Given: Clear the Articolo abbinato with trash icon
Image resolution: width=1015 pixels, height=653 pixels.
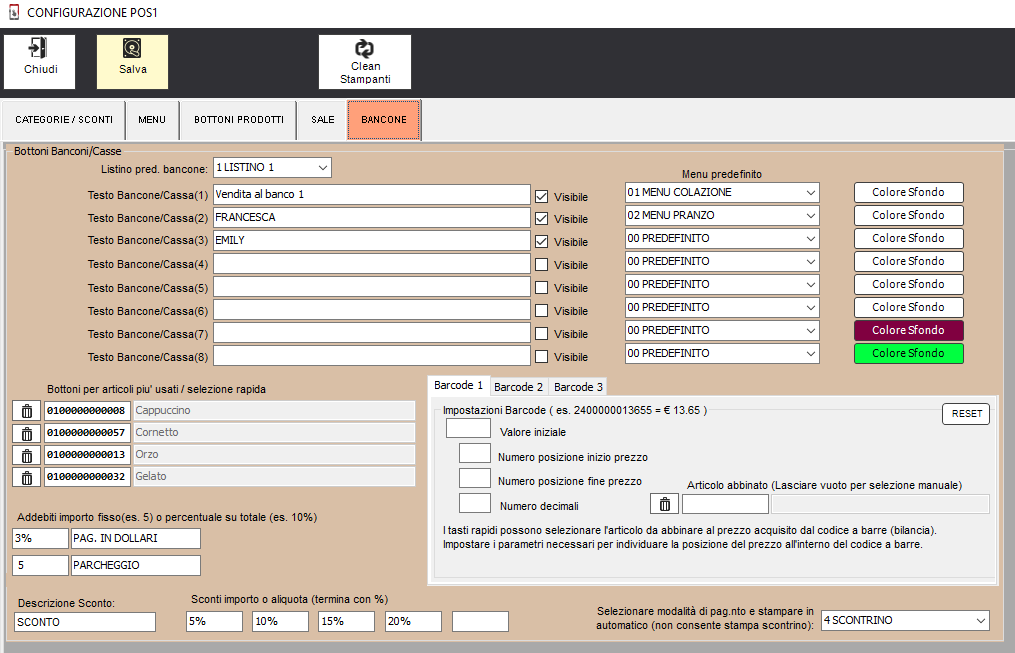Looking at the screenshot, I should (664, 504).
